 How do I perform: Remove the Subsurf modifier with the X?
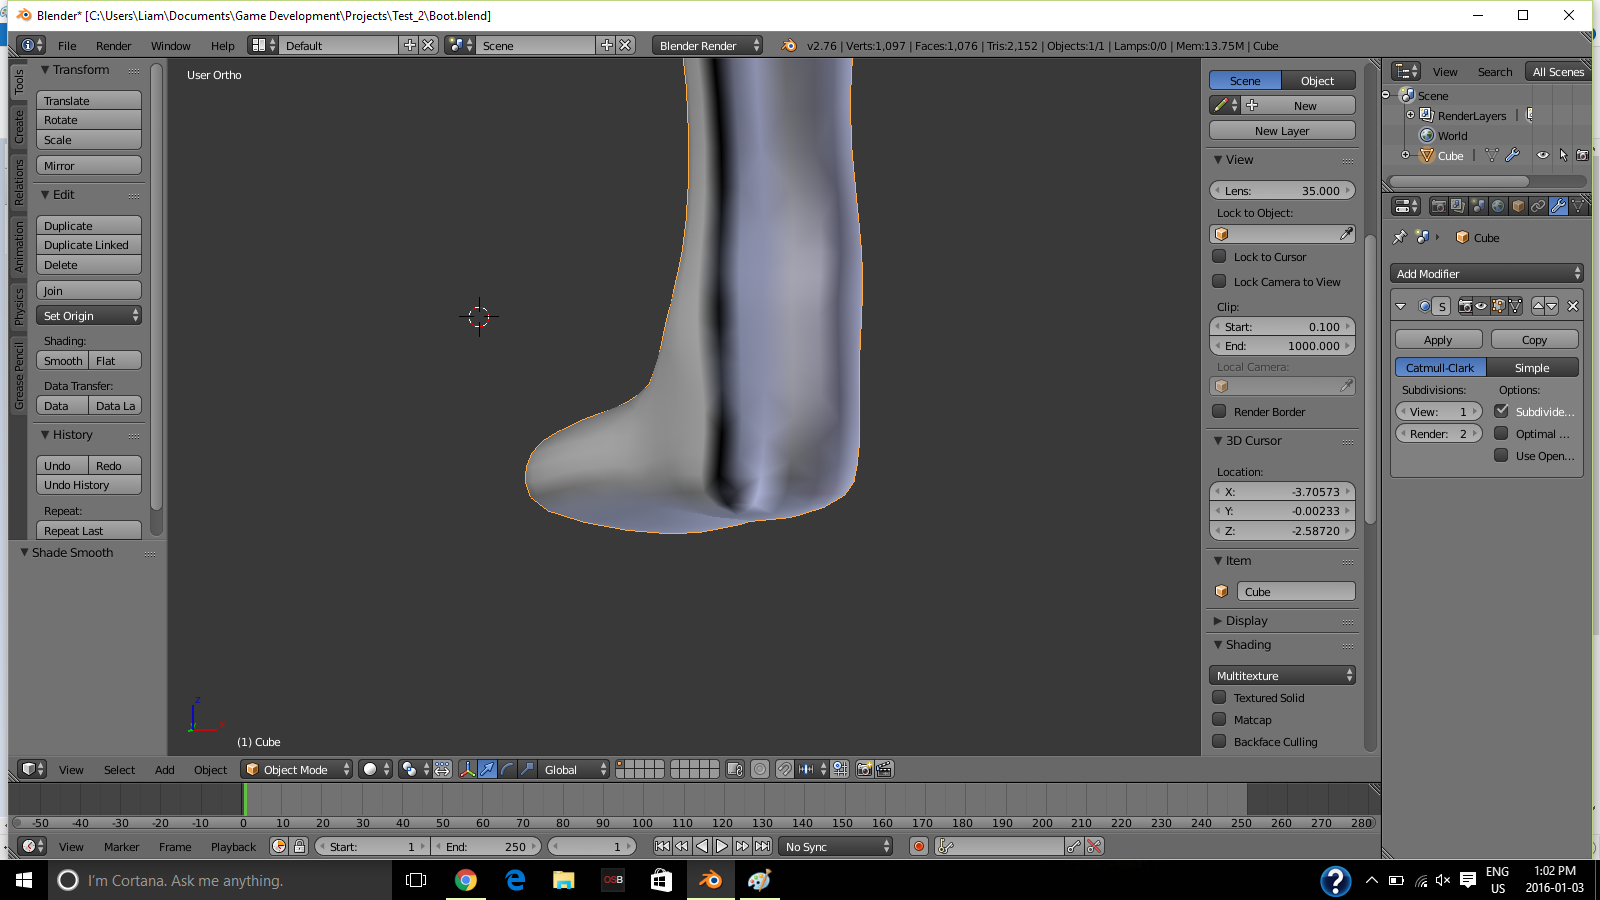(x=1573, y=306)
